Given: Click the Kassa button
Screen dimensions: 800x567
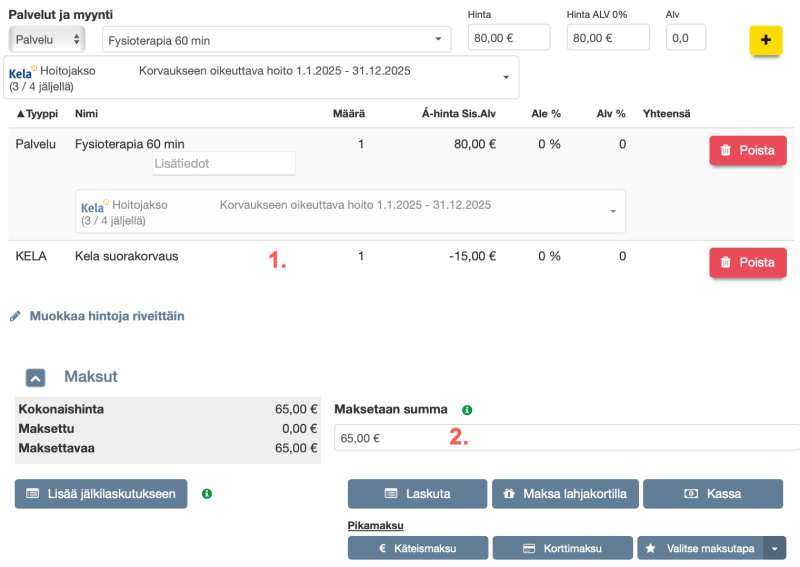Looking at the screenshot, I should (712, 494).
